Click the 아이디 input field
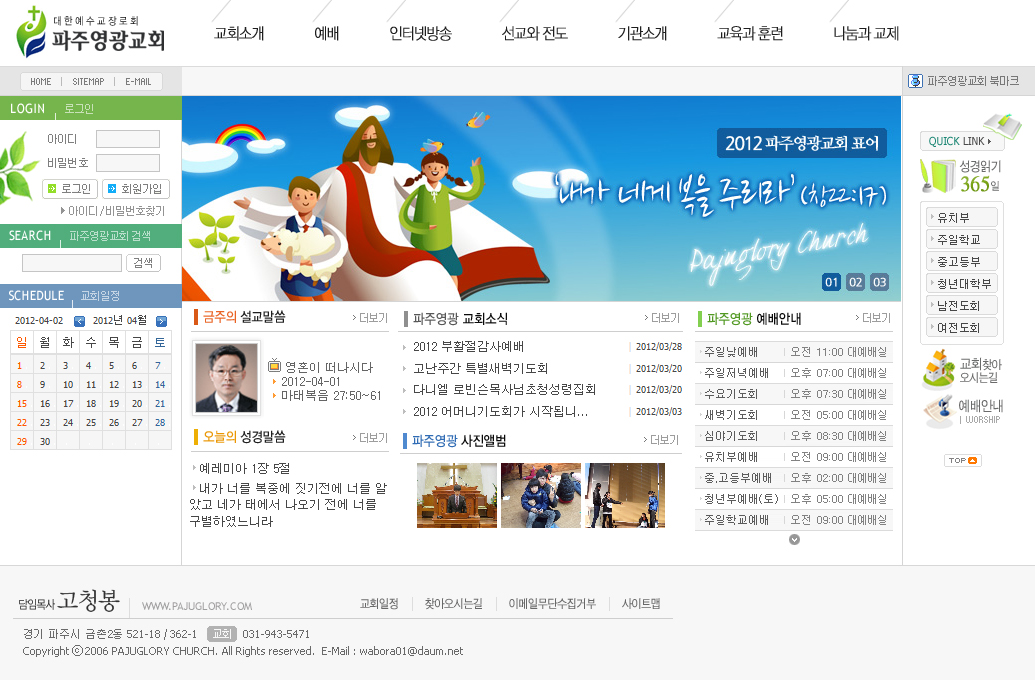This screenshot has width=1035, height=680. point(128,139)
